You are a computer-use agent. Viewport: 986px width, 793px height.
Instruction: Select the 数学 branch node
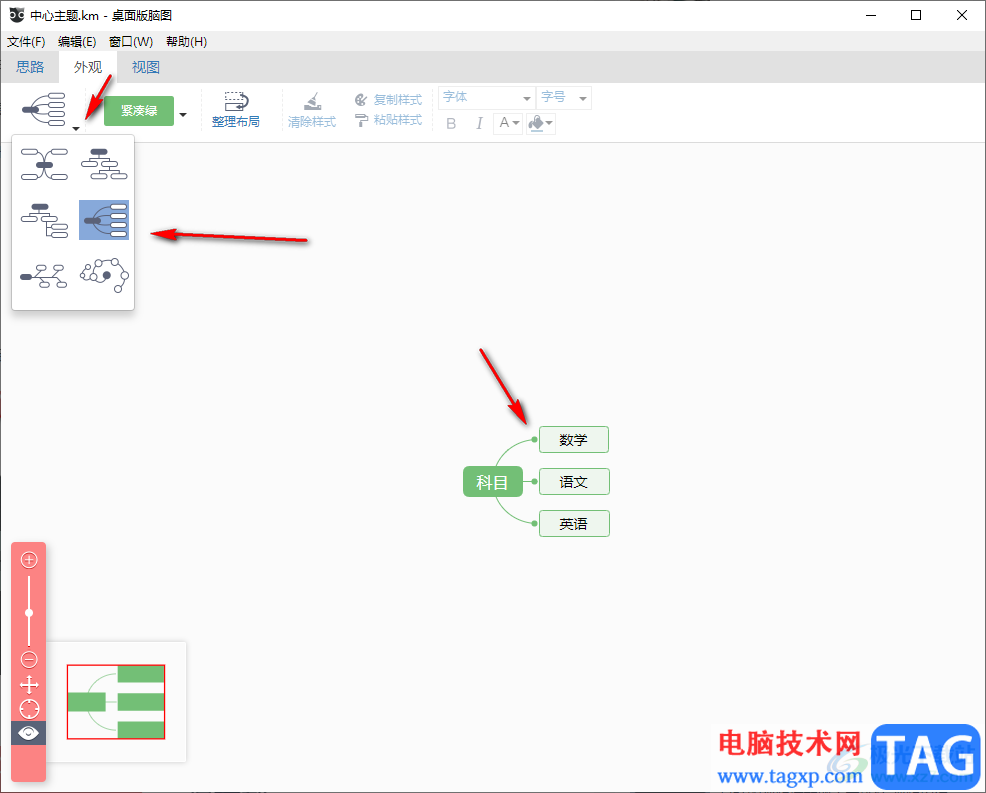(573, 440)
